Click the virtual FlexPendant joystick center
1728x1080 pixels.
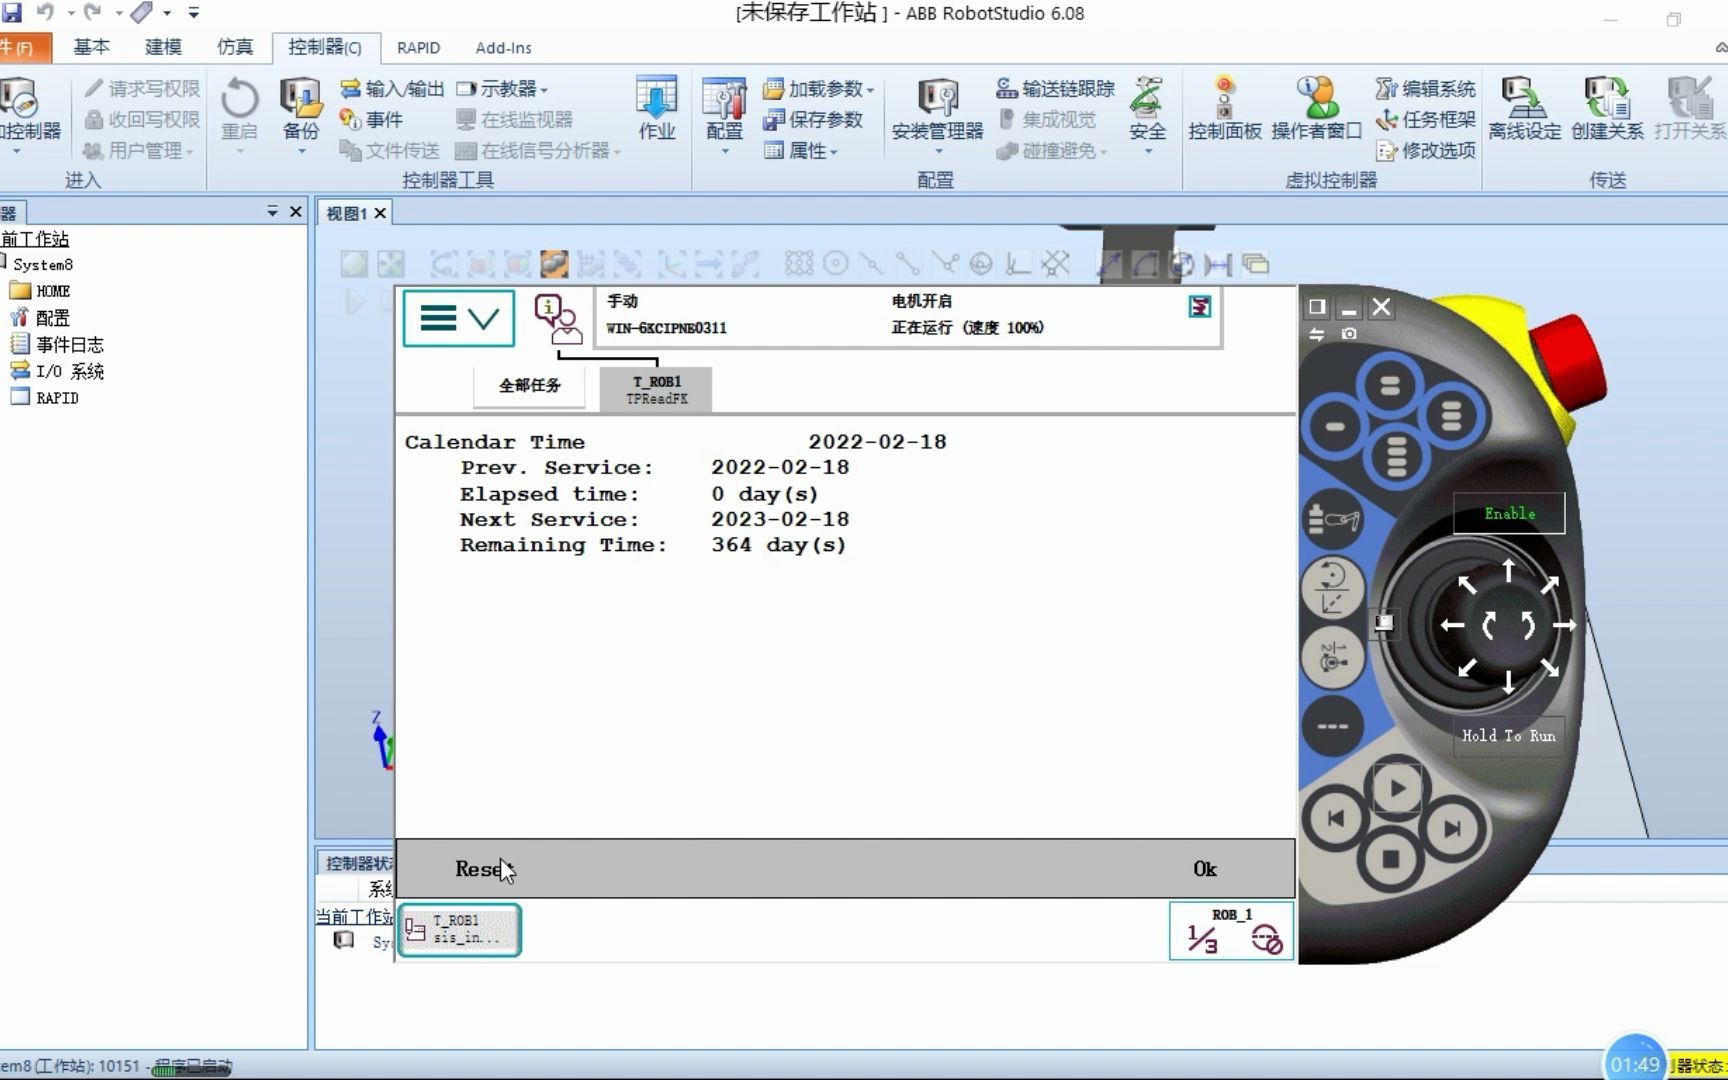1508,626
